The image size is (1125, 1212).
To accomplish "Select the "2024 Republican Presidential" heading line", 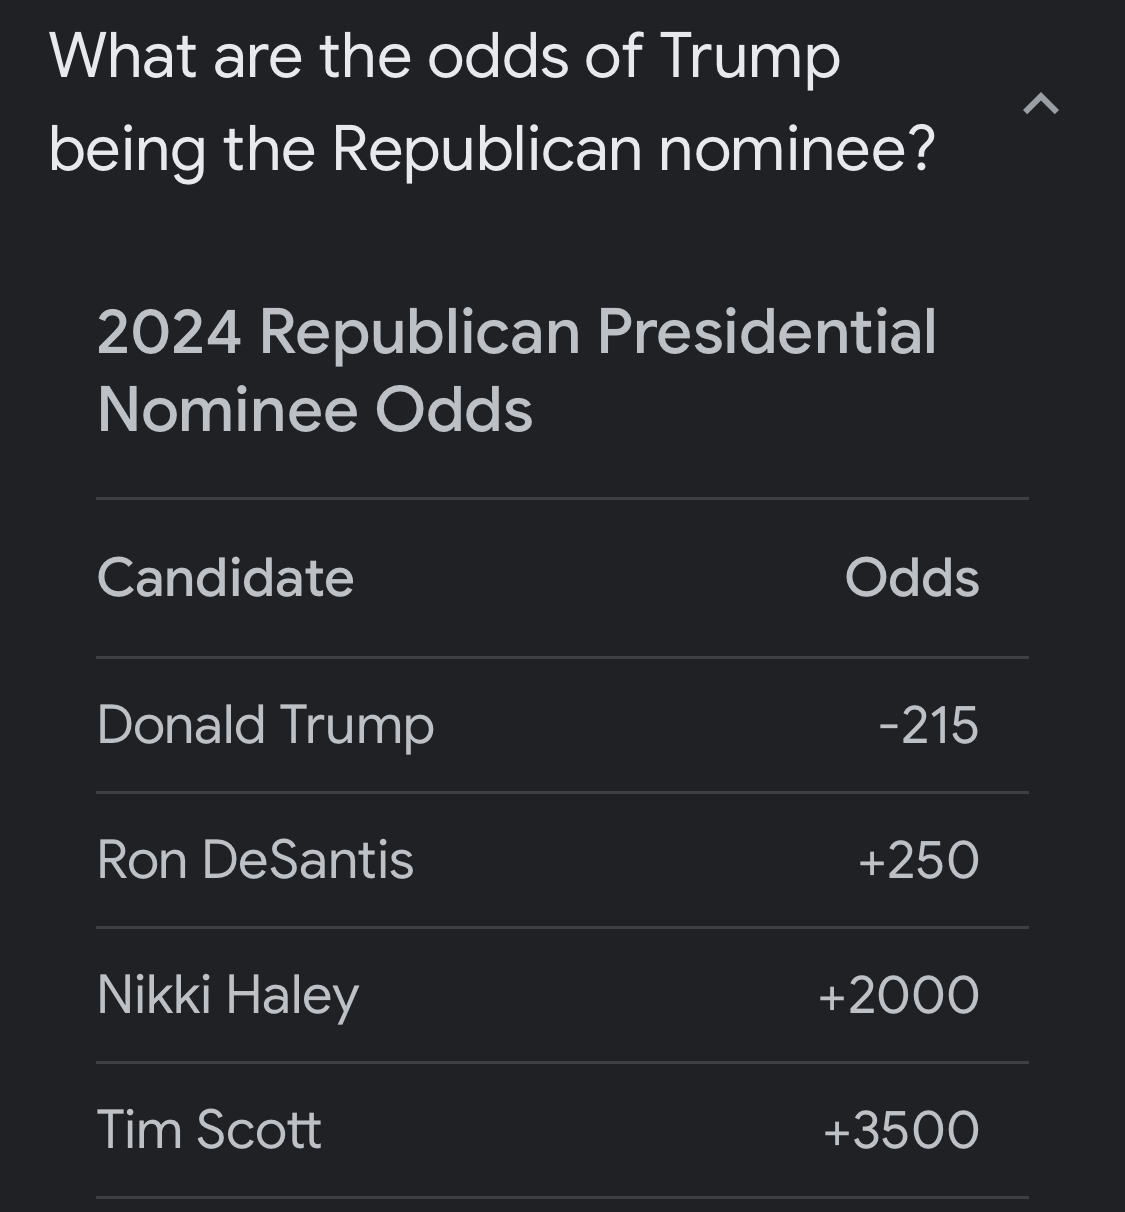I will (517, 332).
